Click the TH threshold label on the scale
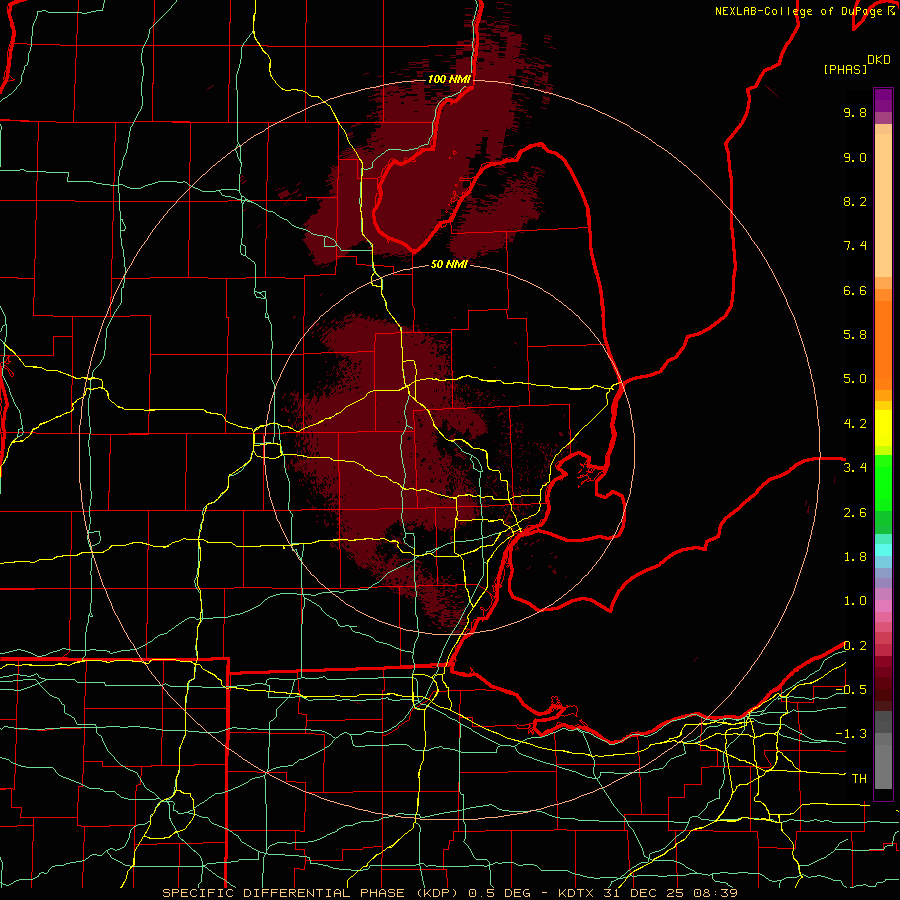Viewport: 900px width, 900px height. [x=860, y=779]
